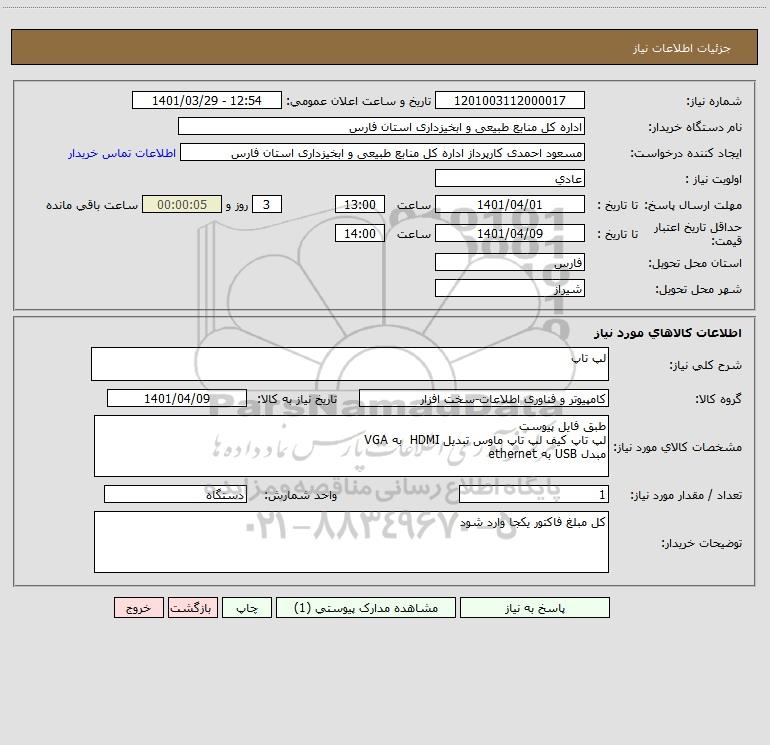Click the 'اطلاعات کالاهاي مورد نیاز' section heading

click(x=667, y=333)
